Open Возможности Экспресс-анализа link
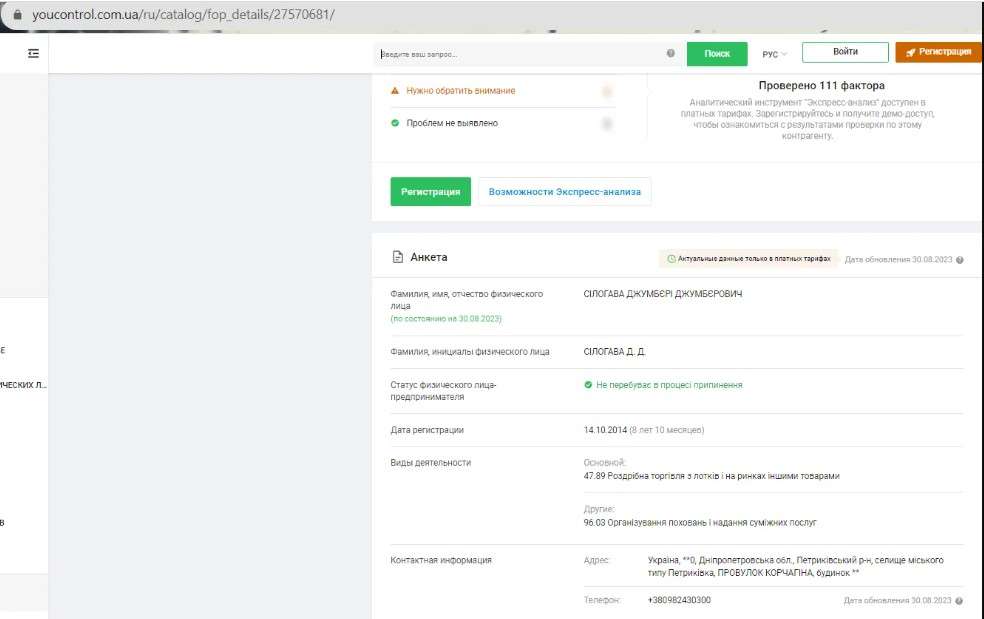Screen dimensions: 984x619 pos(565,191)
